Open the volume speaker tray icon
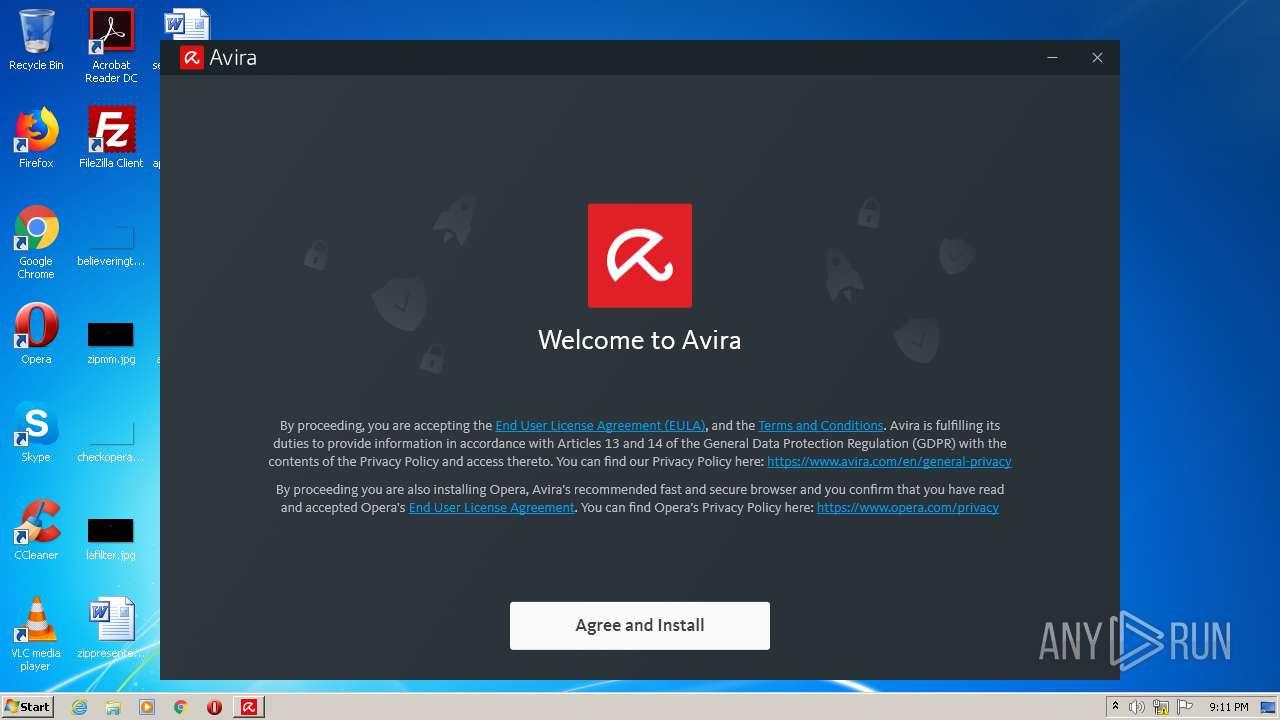This screenshot has width=1280, height=720. click(1137, 707)
